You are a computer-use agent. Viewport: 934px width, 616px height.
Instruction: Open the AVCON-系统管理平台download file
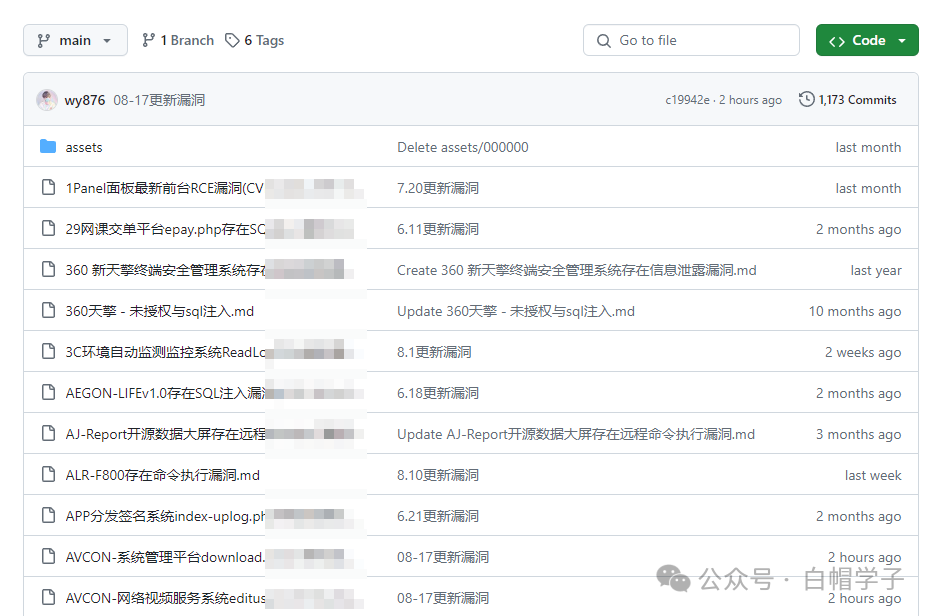coord(165,558)
